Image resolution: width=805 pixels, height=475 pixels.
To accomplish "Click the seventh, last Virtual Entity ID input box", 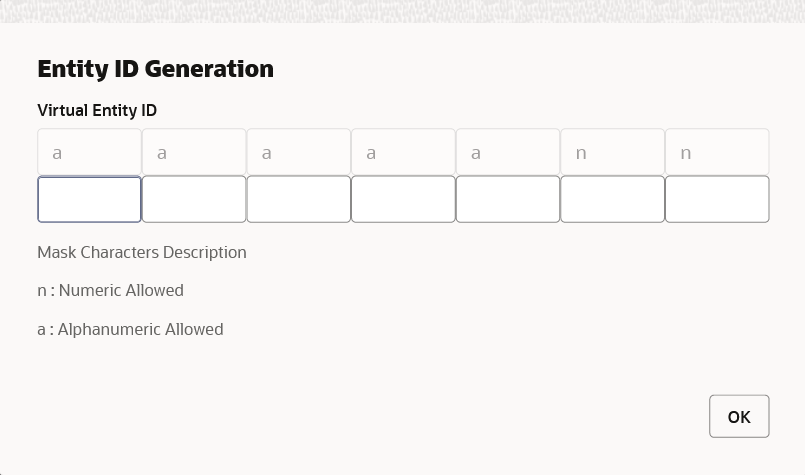I will 717,199.
